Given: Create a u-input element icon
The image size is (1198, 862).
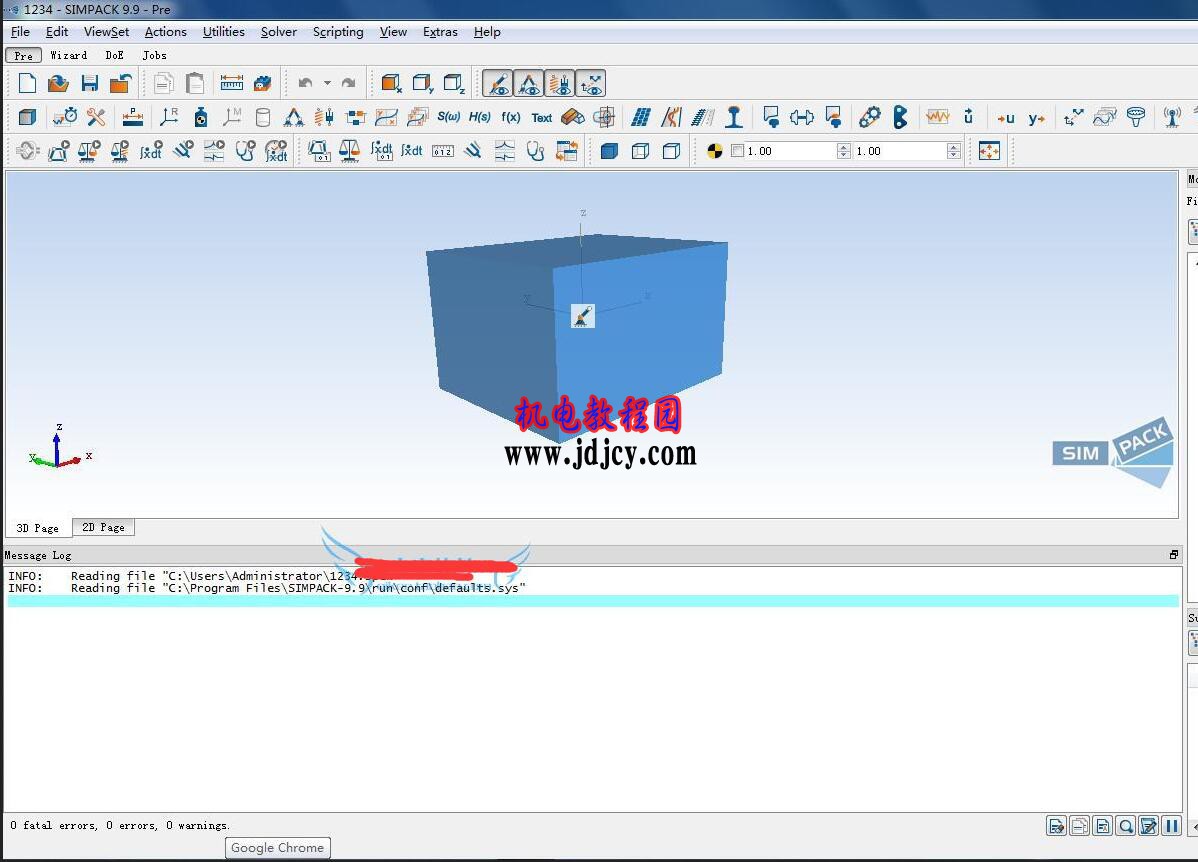Looking at the screenshot, I should tap(1005, 118).
